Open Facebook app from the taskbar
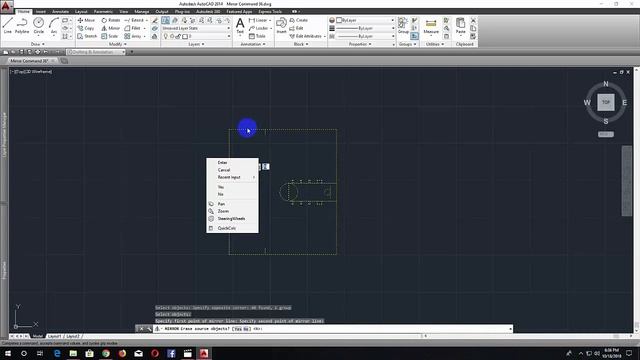 point(171,353)
